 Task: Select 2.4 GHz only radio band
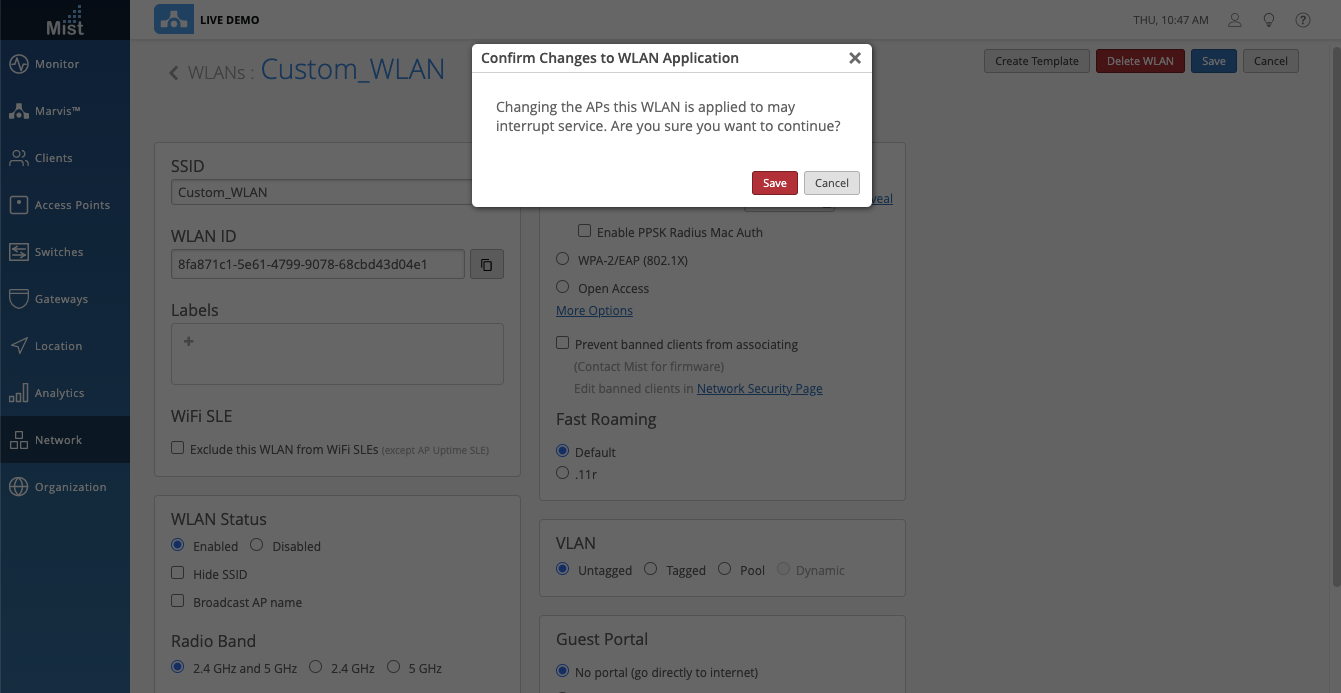316,667
